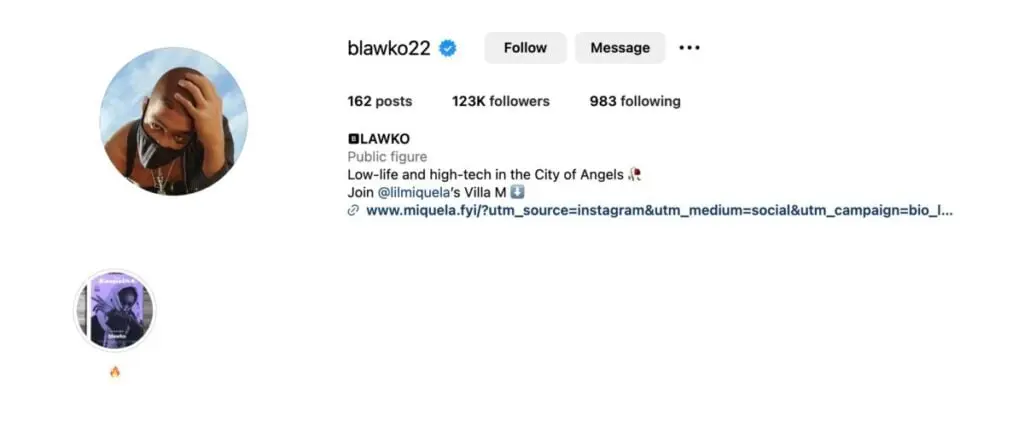Click the blue verified badge icon
The height and width of the screenshot is (428, 1024).
click(447, 48)
